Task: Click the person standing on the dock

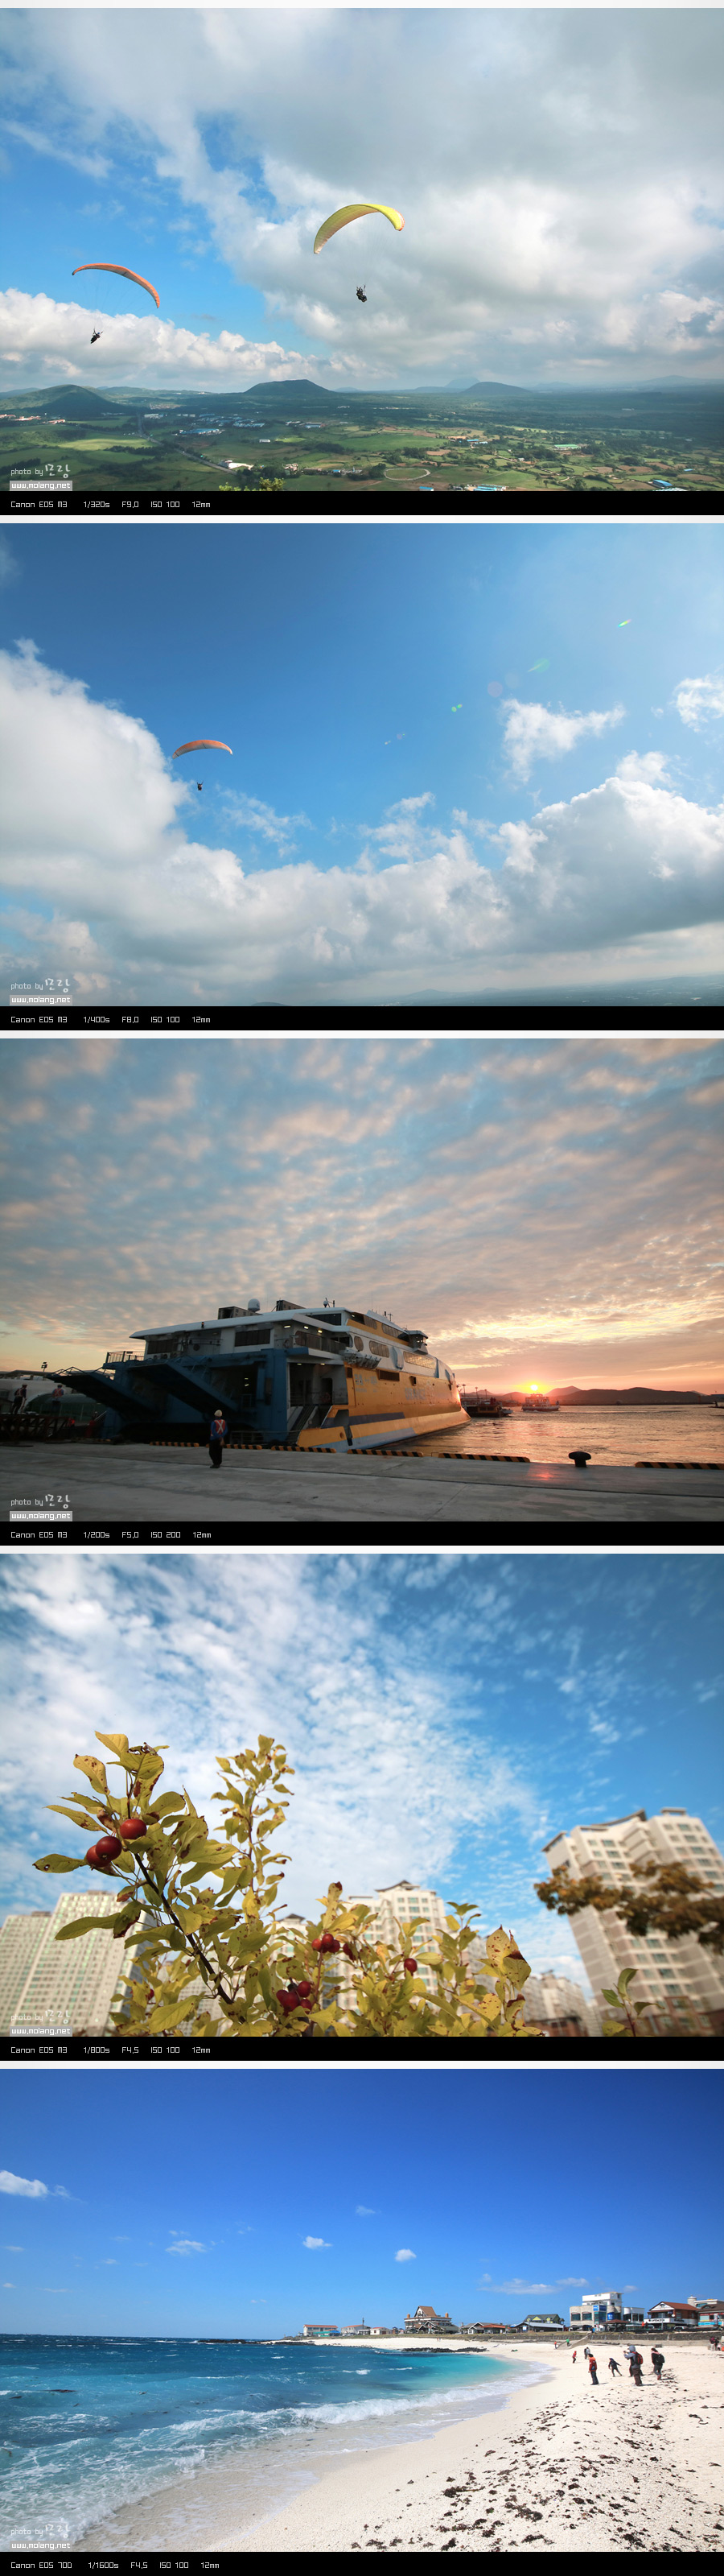Action: pos(216,1438)
